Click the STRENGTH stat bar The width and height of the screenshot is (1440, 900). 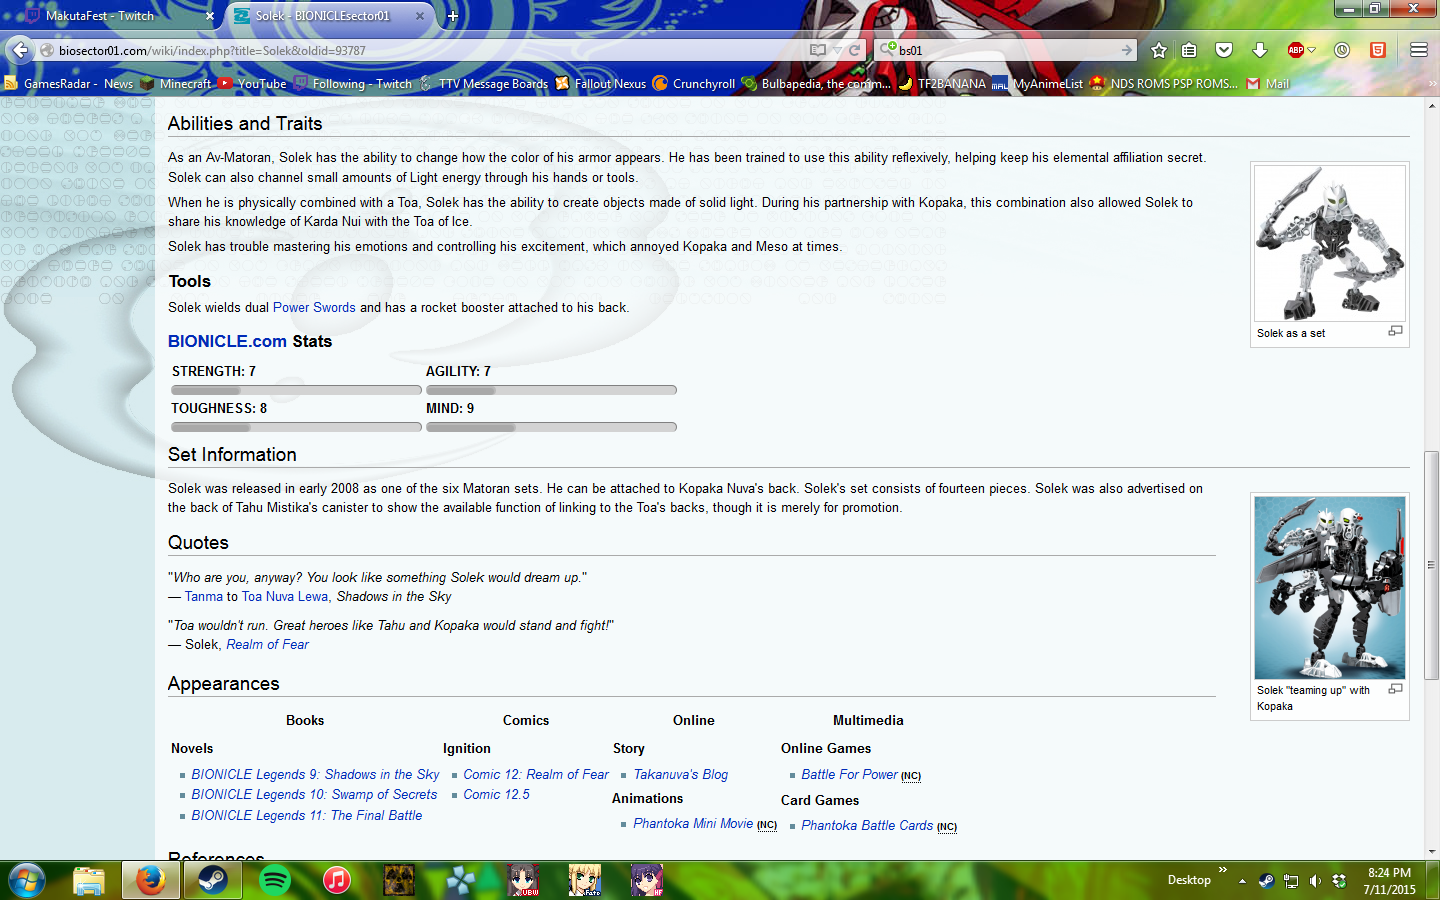pos(296,390)
